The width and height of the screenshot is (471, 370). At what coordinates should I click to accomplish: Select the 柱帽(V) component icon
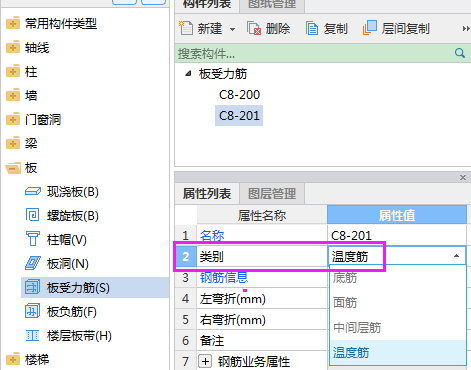33,239
